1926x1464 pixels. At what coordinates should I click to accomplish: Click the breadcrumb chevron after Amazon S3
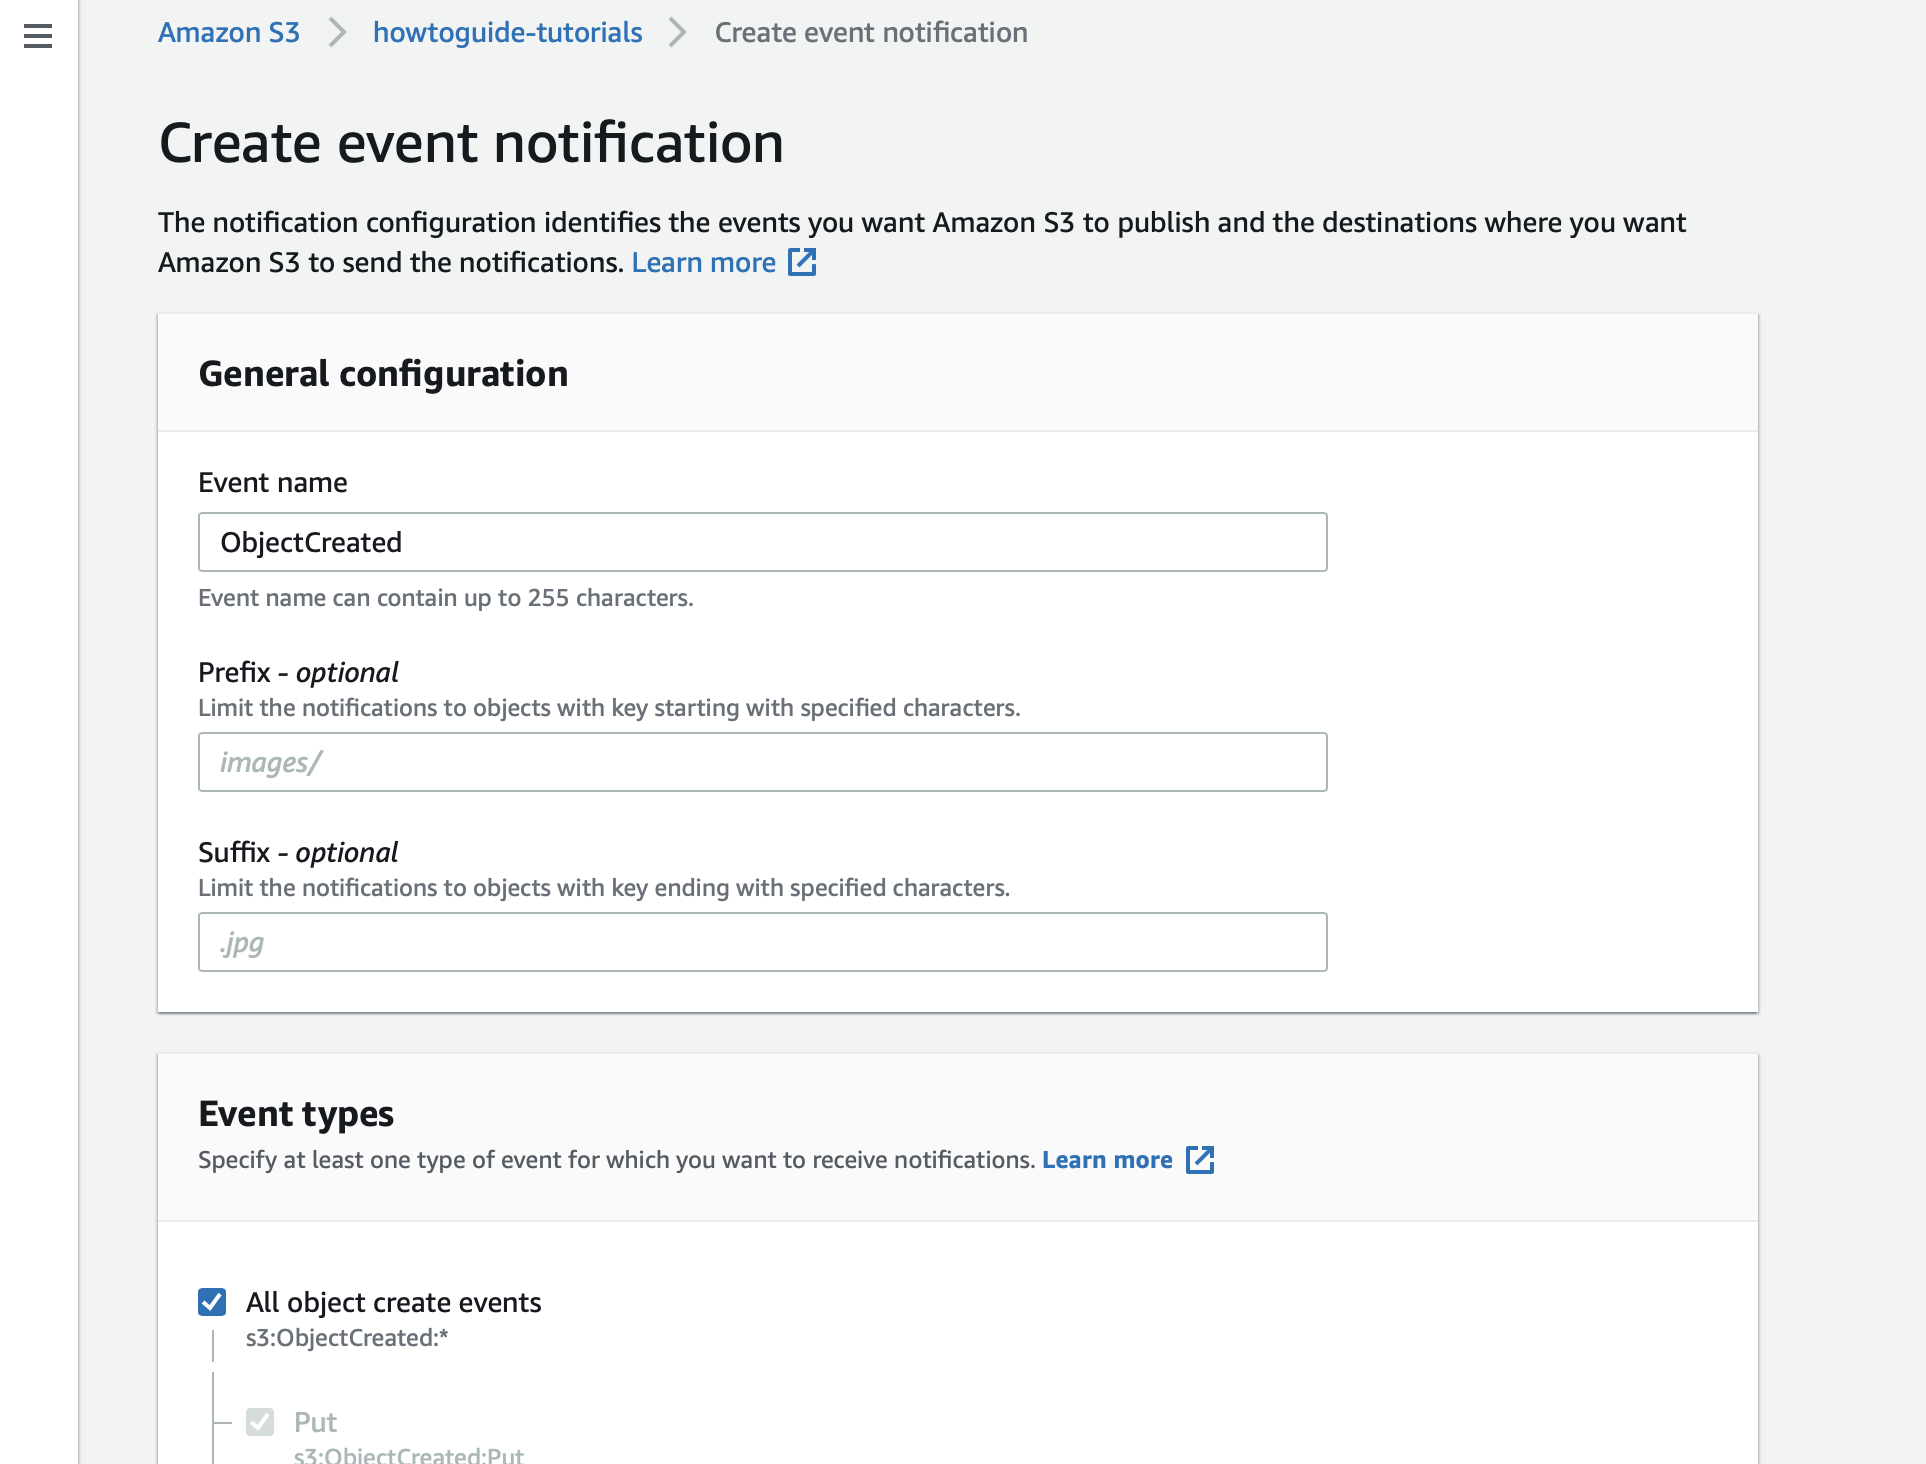click(337, 32)
